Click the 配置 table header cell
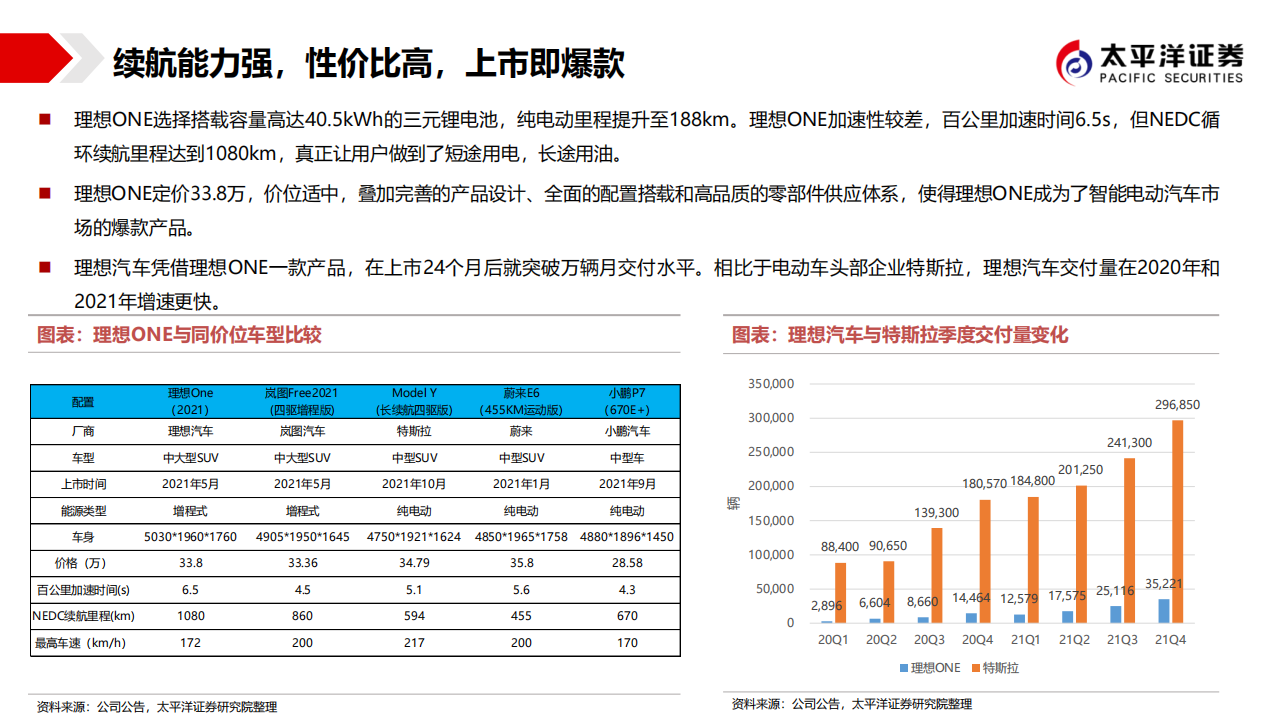 (83, 402)
